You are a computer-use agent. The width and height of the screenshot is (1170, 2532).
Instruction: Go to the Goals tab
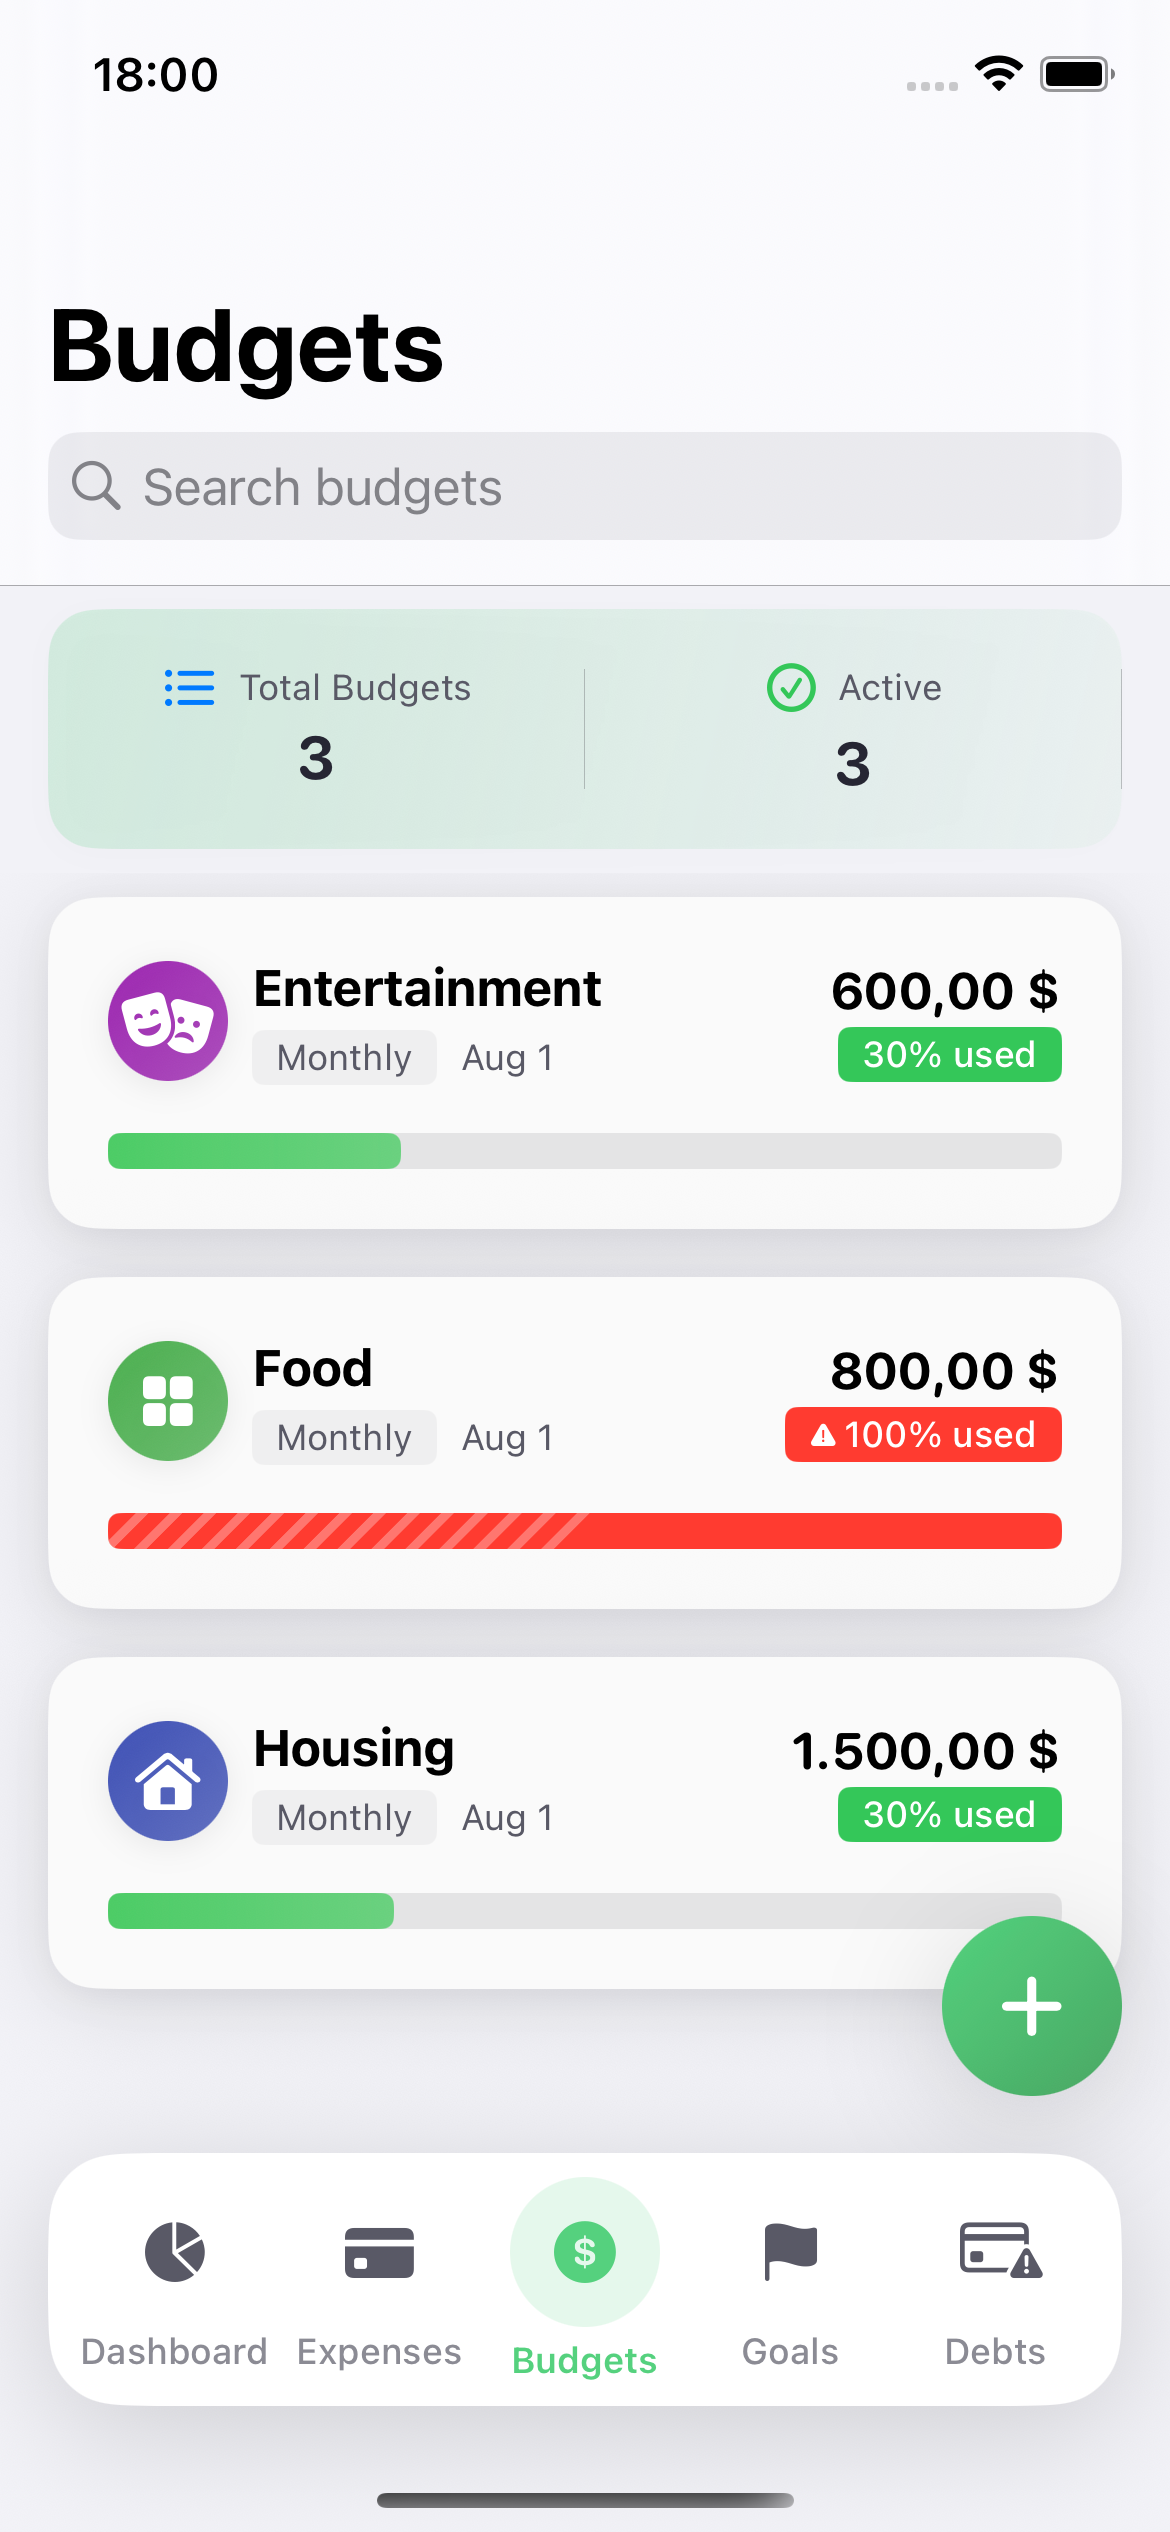(790, 2290)
